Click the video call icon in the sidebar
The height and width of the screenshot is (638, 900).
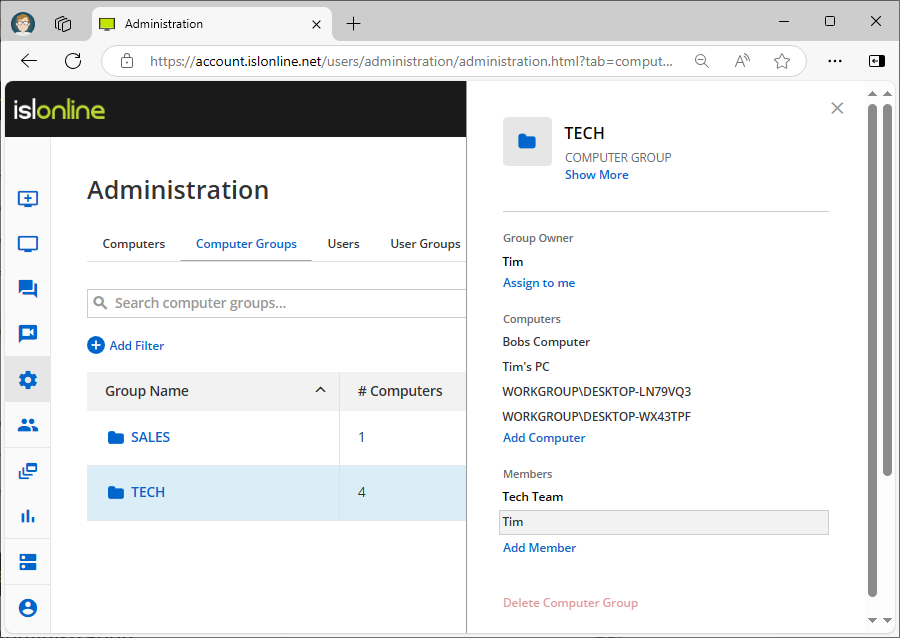[28, 334]
